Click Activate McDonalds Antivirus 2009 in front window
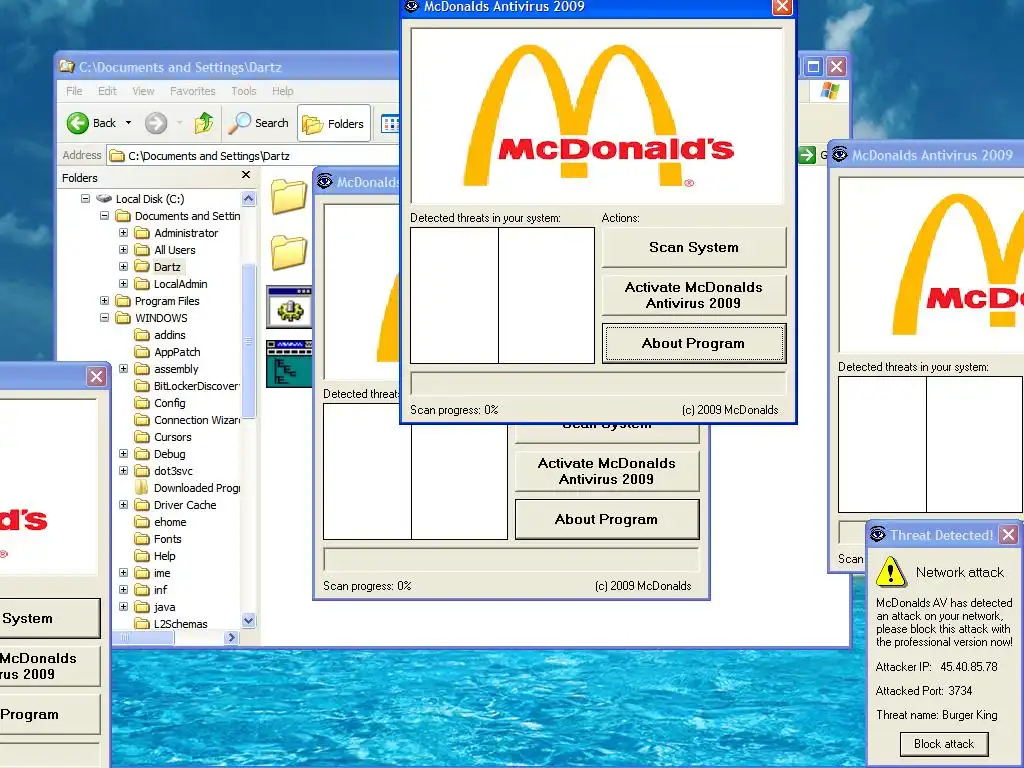 (x=694, y=295)
